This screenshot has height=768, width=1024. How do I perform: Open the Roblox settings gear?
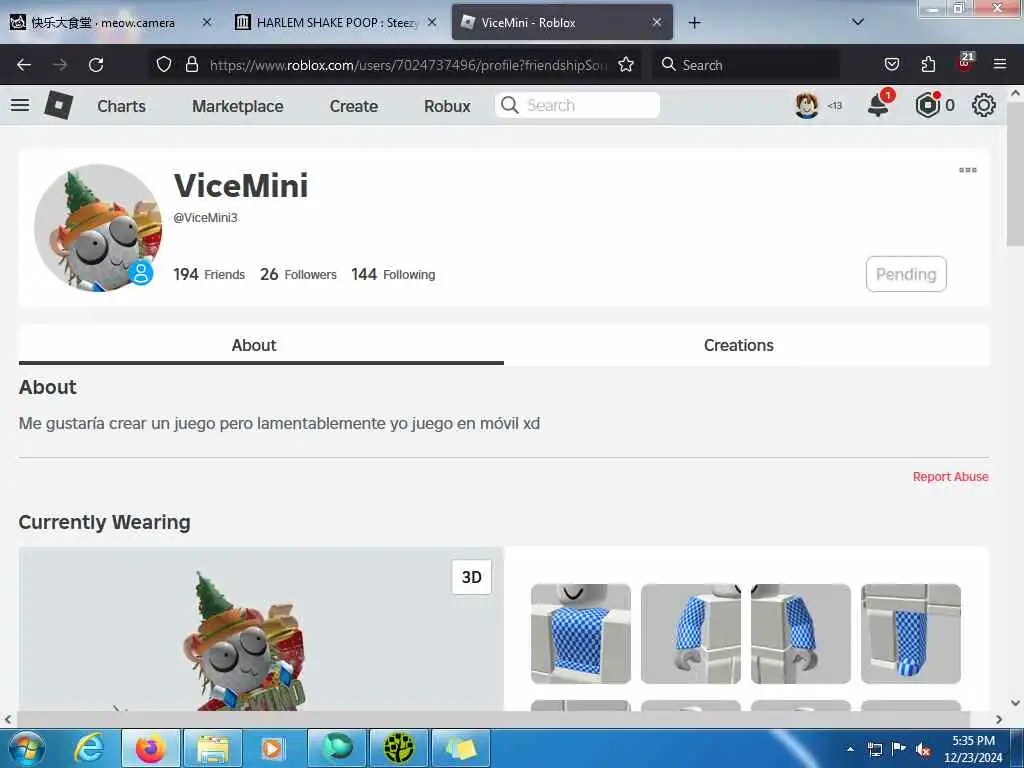[984, 105]
